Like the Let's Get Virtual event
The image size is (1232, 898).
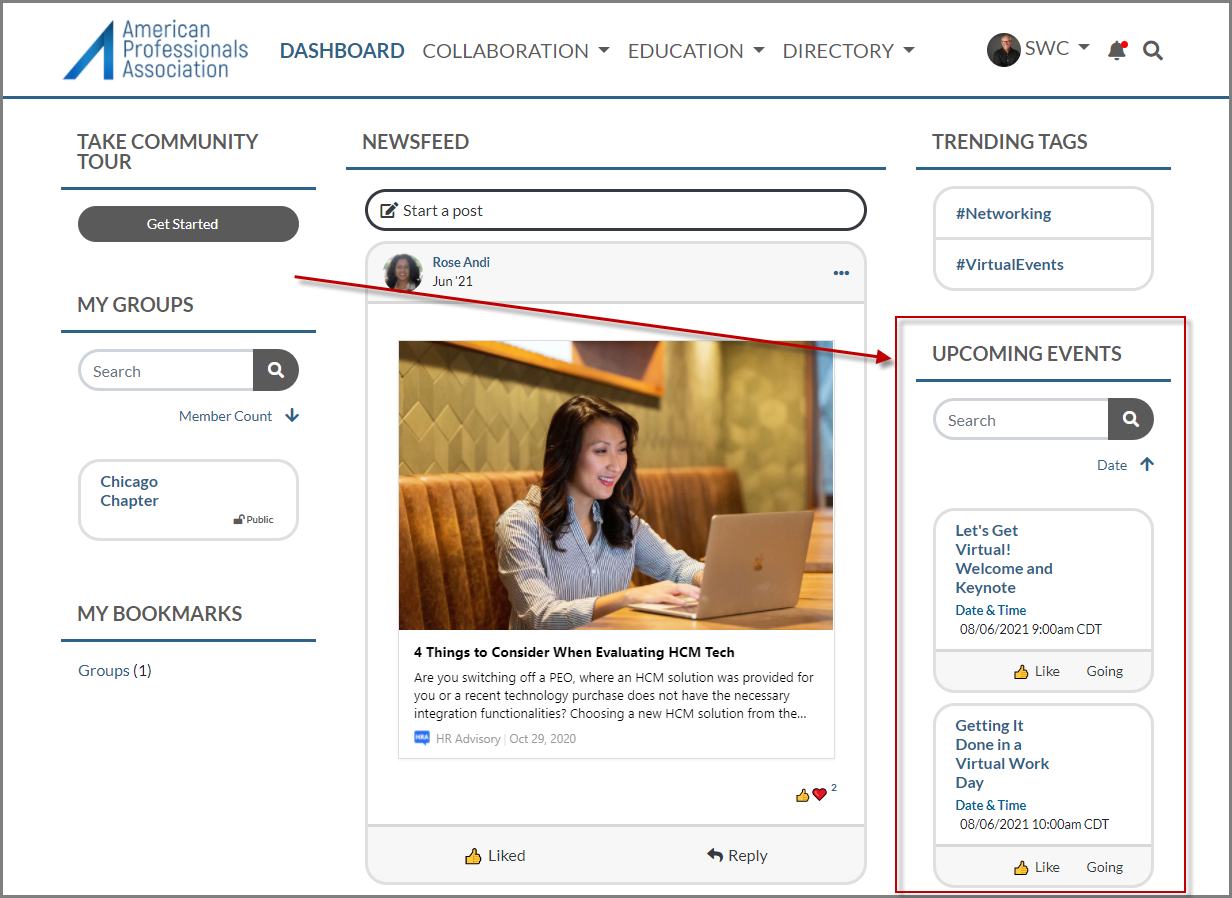[1036, 671]
